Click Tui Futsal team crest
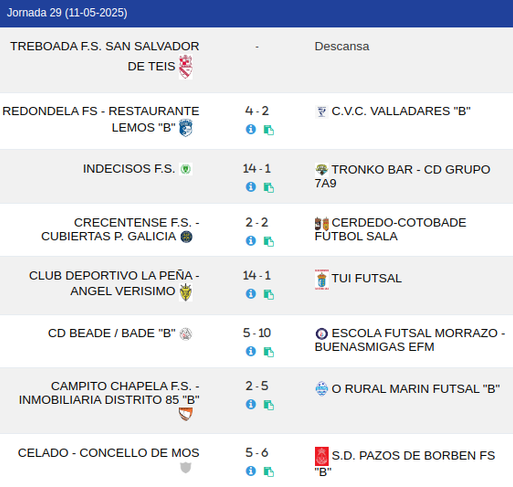This screenshot has width=513, height=487. 322,280
